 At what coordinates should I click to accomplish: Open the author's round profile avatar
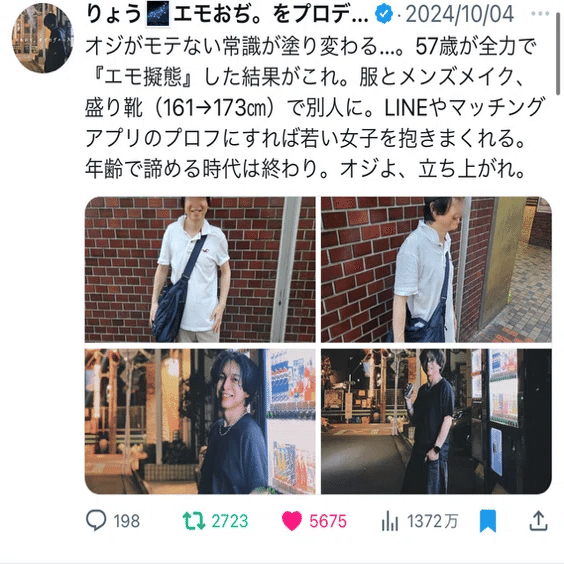[42, 38]
